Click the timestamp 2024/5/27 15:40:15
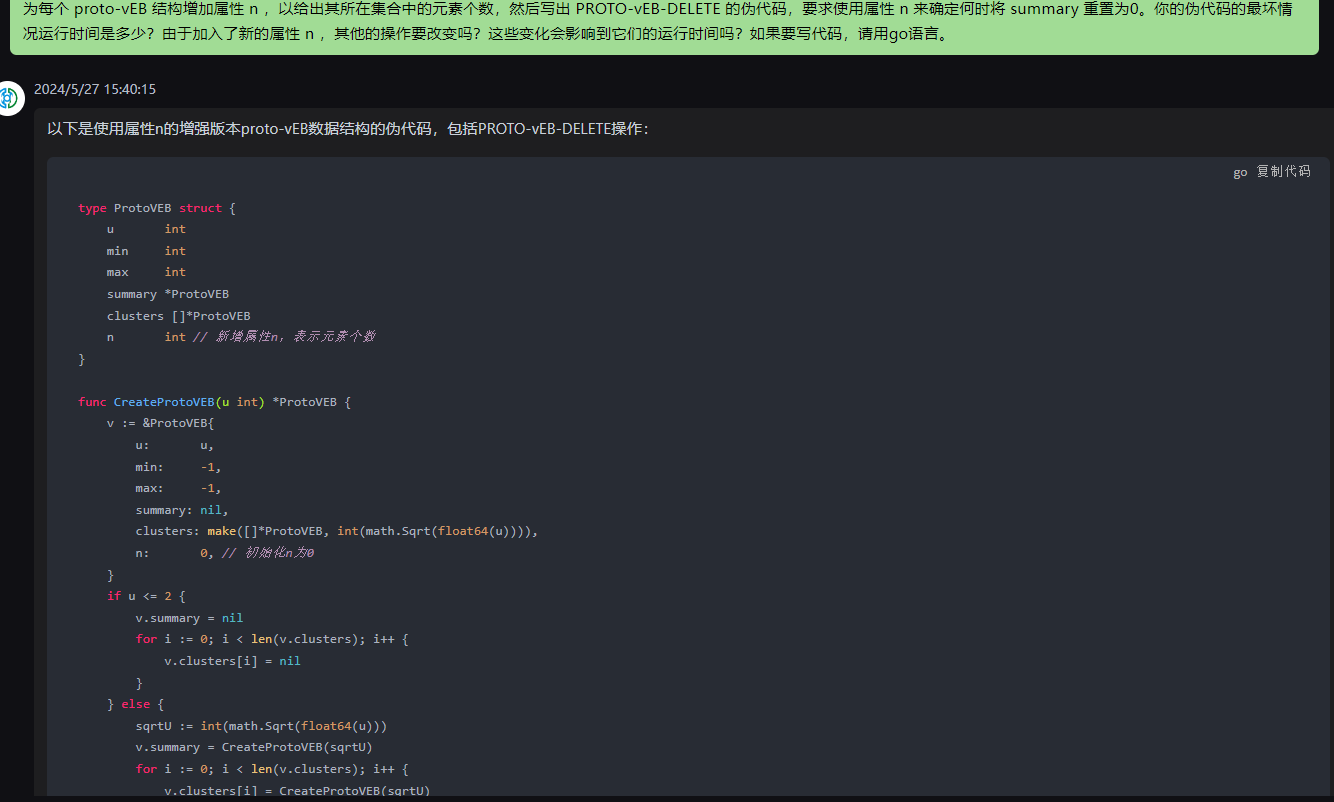Screen dimensions: 1334x802 pos(95,89)
